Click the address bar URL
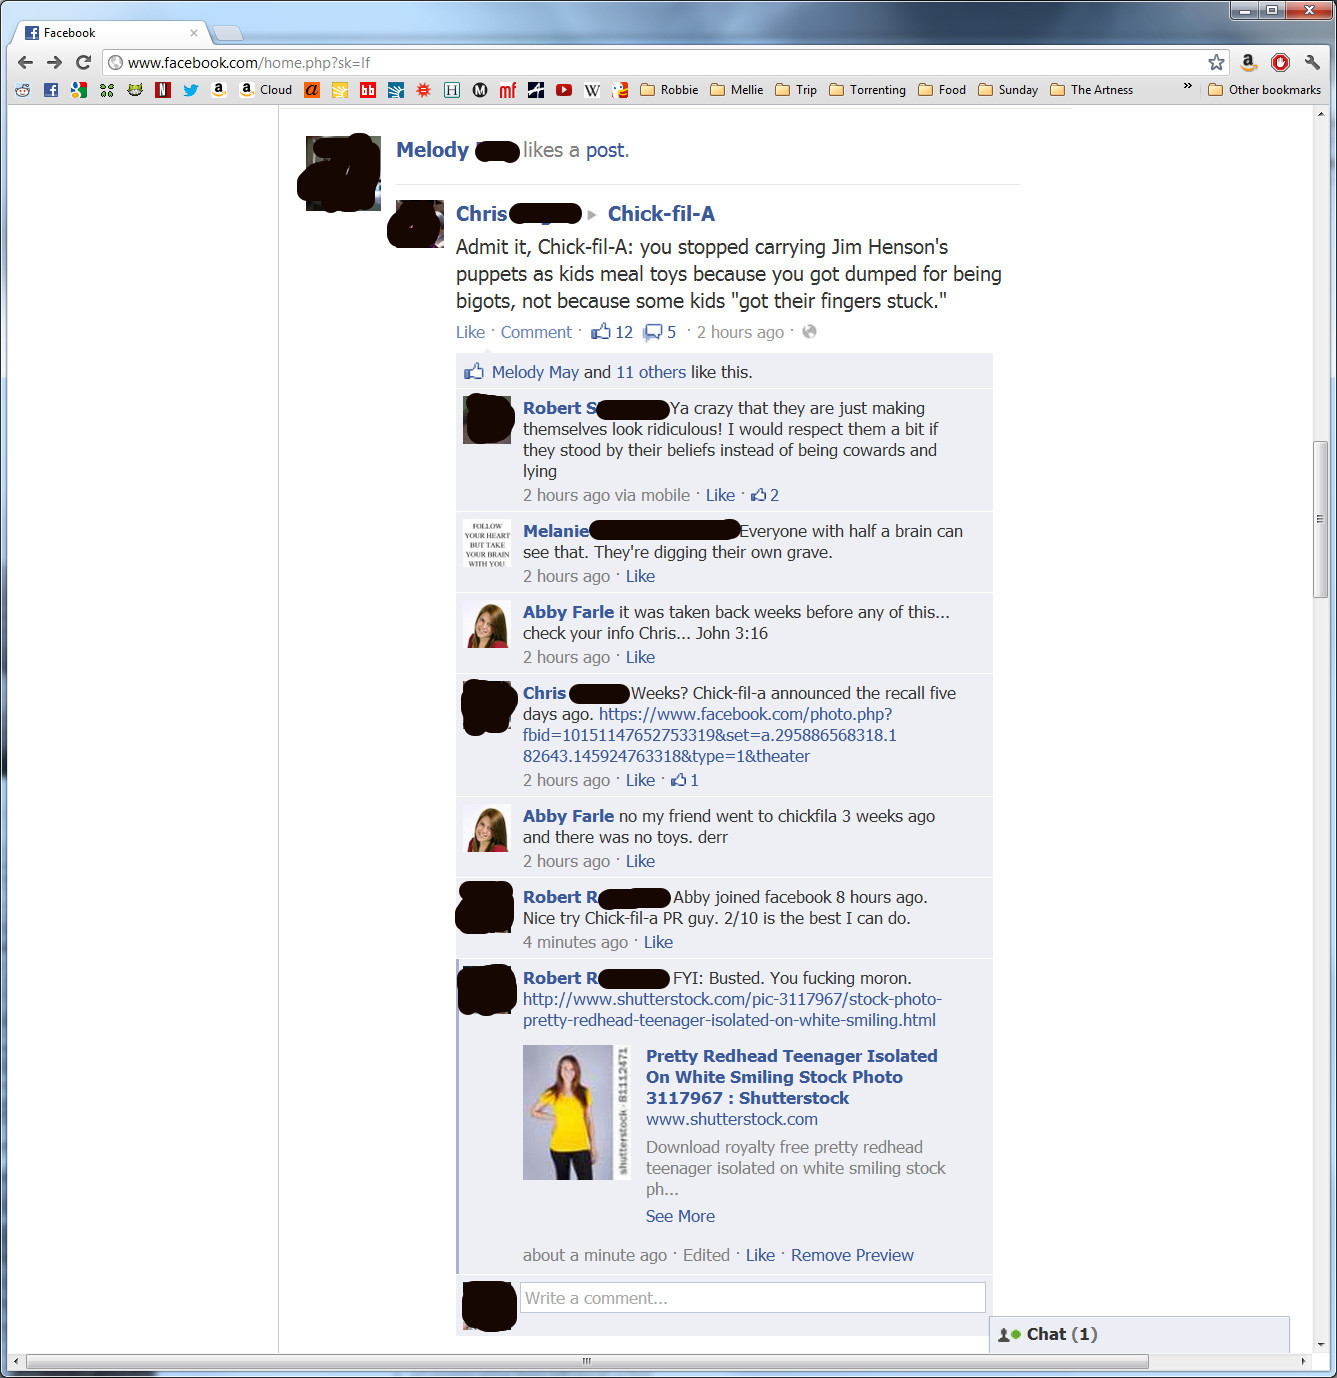Image resolution: width=1337 pixels, height=1378 pixels. [248, 62]
